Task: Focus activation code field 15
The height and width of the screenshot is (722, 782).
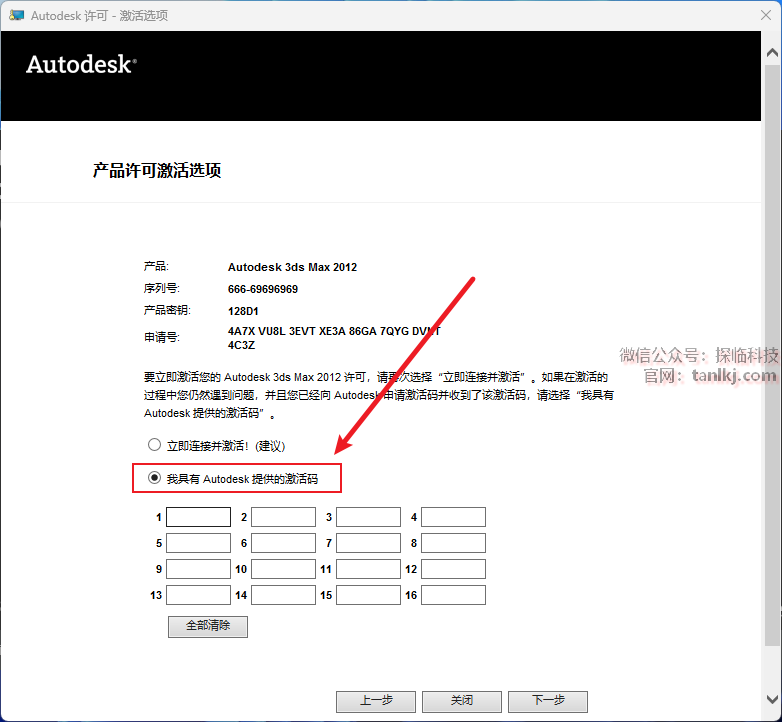Action: click(369, 595)
